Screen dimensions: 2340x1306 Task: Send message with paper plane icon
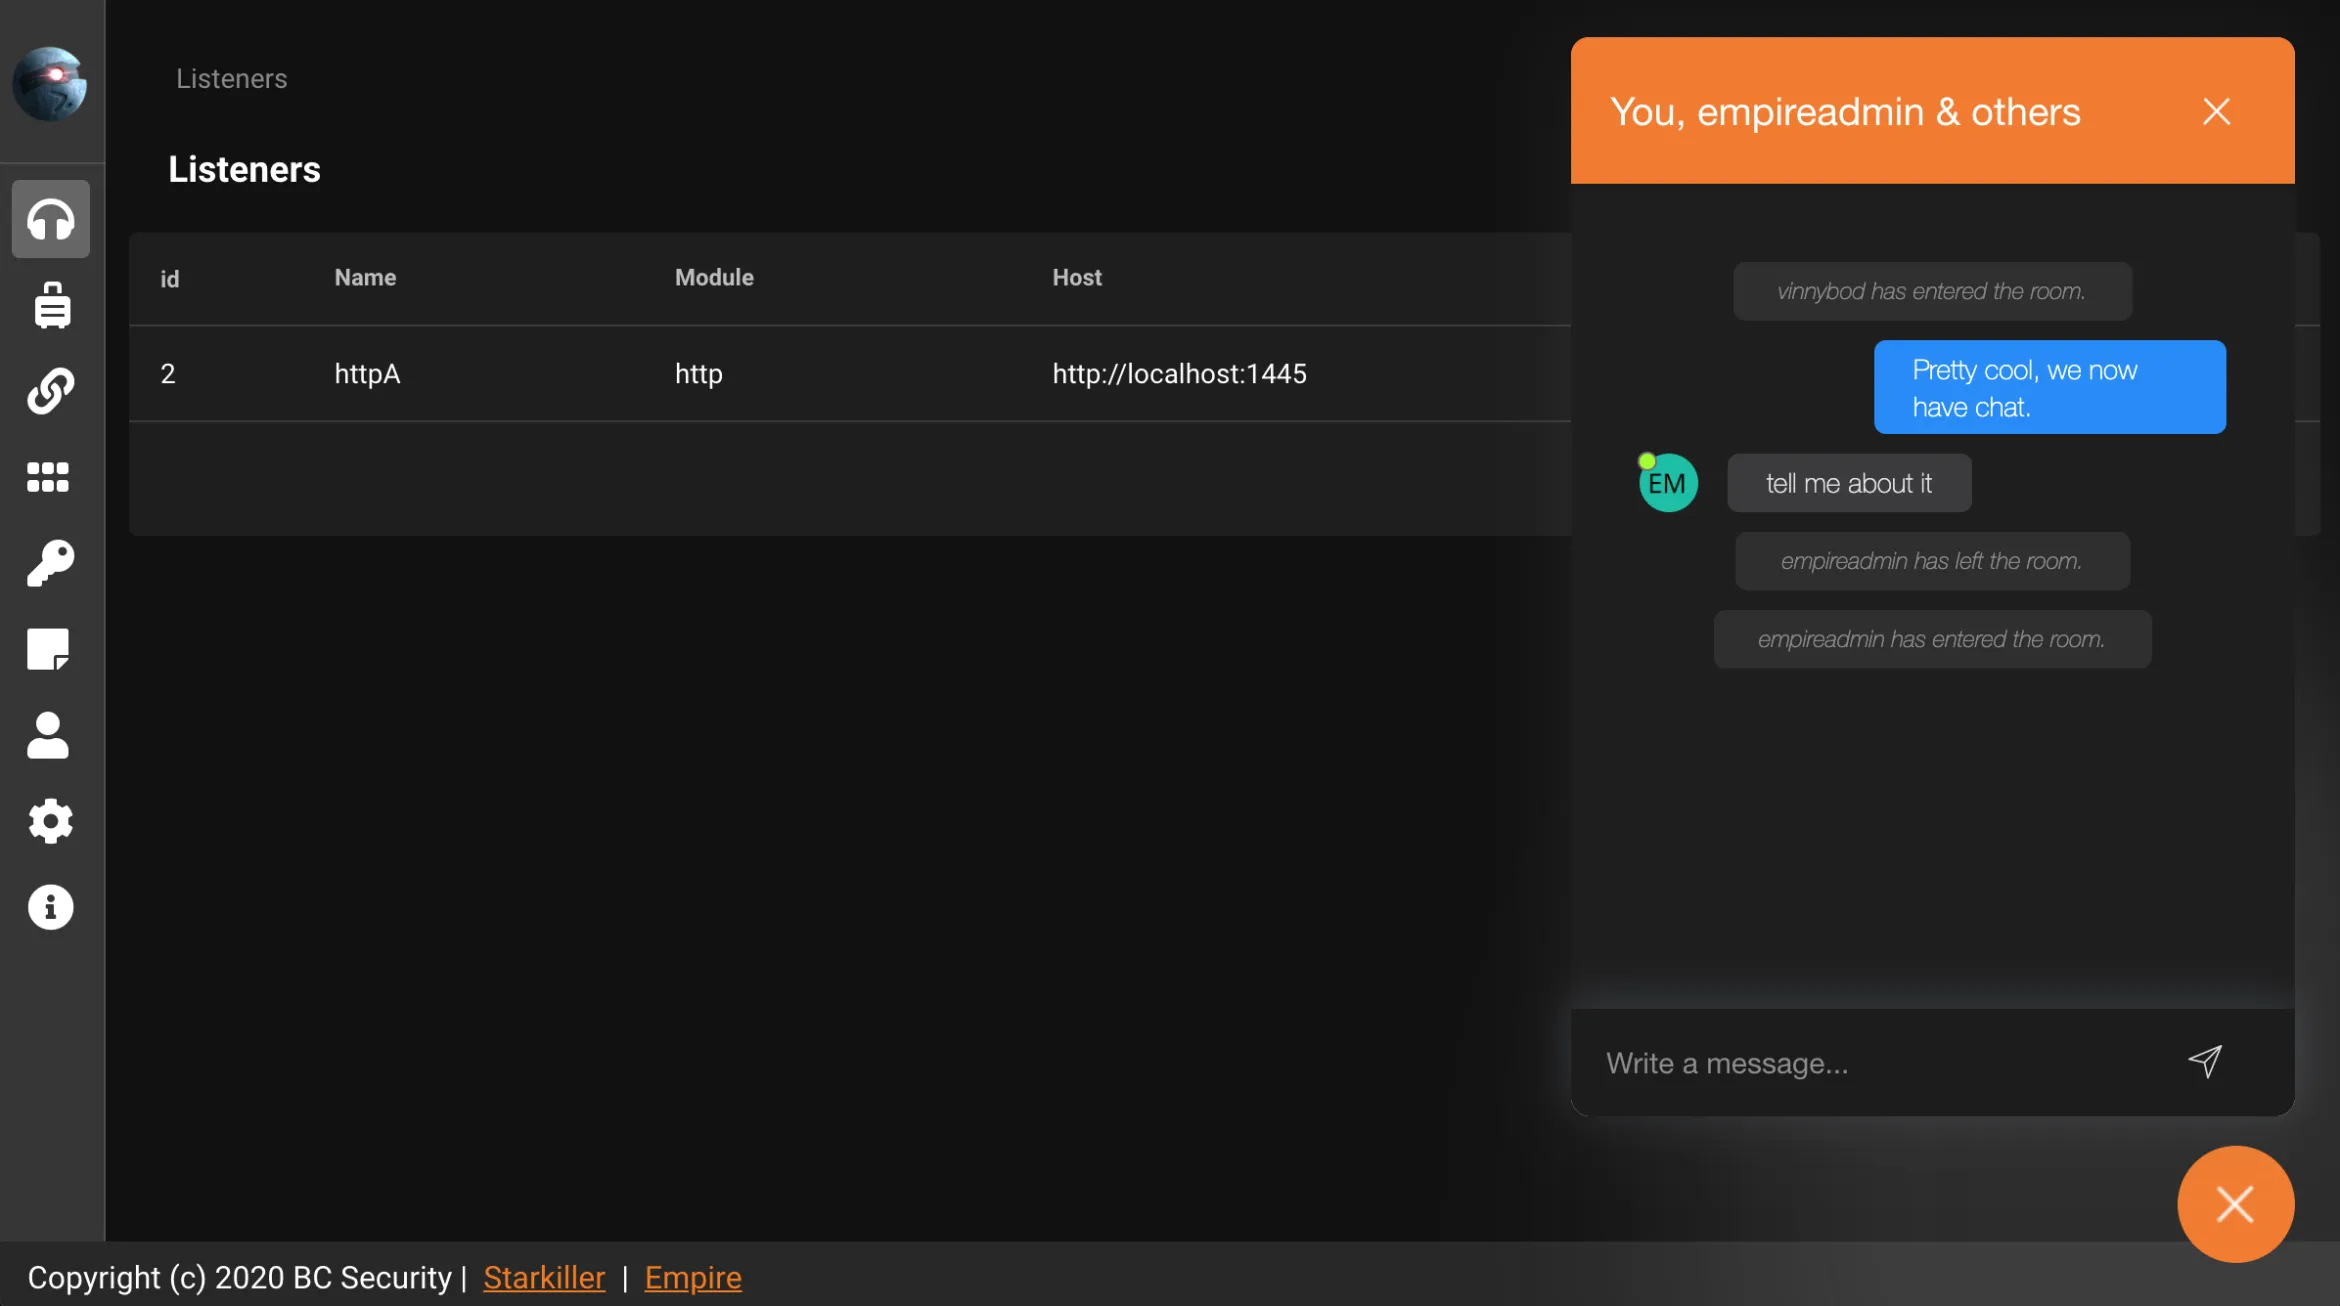[x=2204, y=1061]
